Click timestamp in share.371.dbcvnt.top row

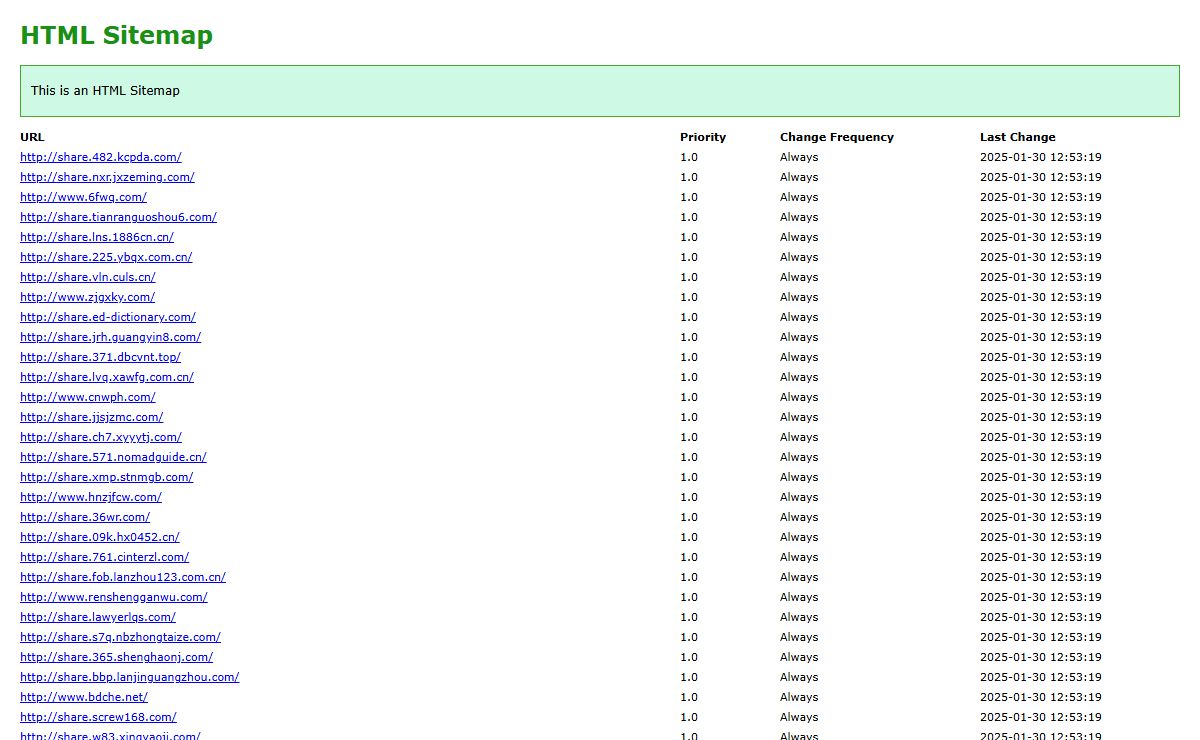[1041, 357]
